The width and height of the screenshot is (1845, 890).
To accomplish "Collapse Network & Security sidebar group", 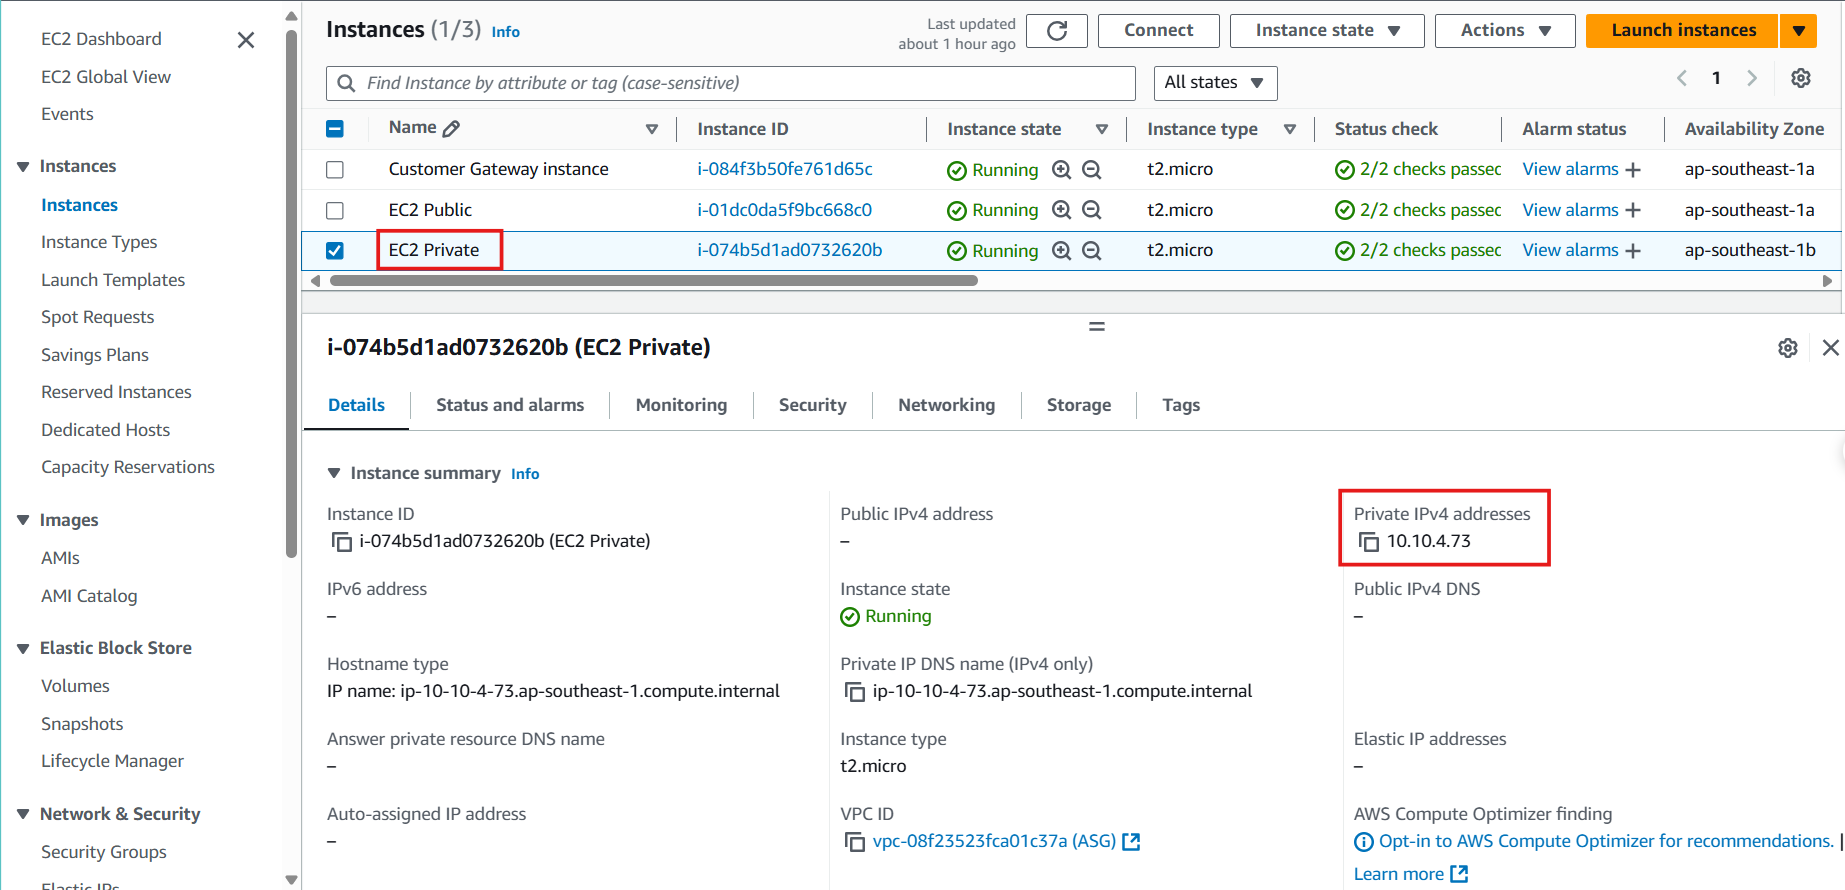I will click(23, 814).
